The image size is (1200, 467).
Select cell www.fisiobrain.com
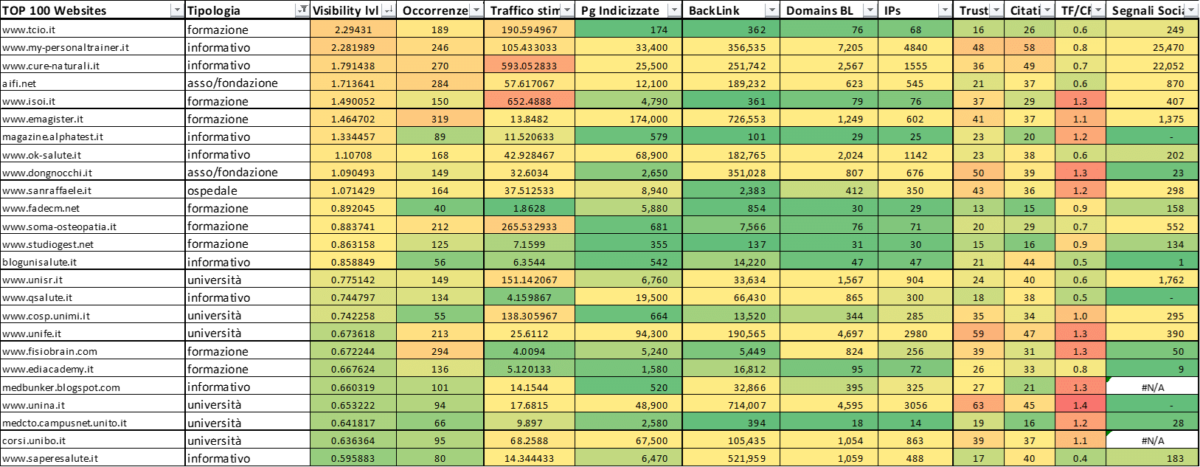point(92,352)
